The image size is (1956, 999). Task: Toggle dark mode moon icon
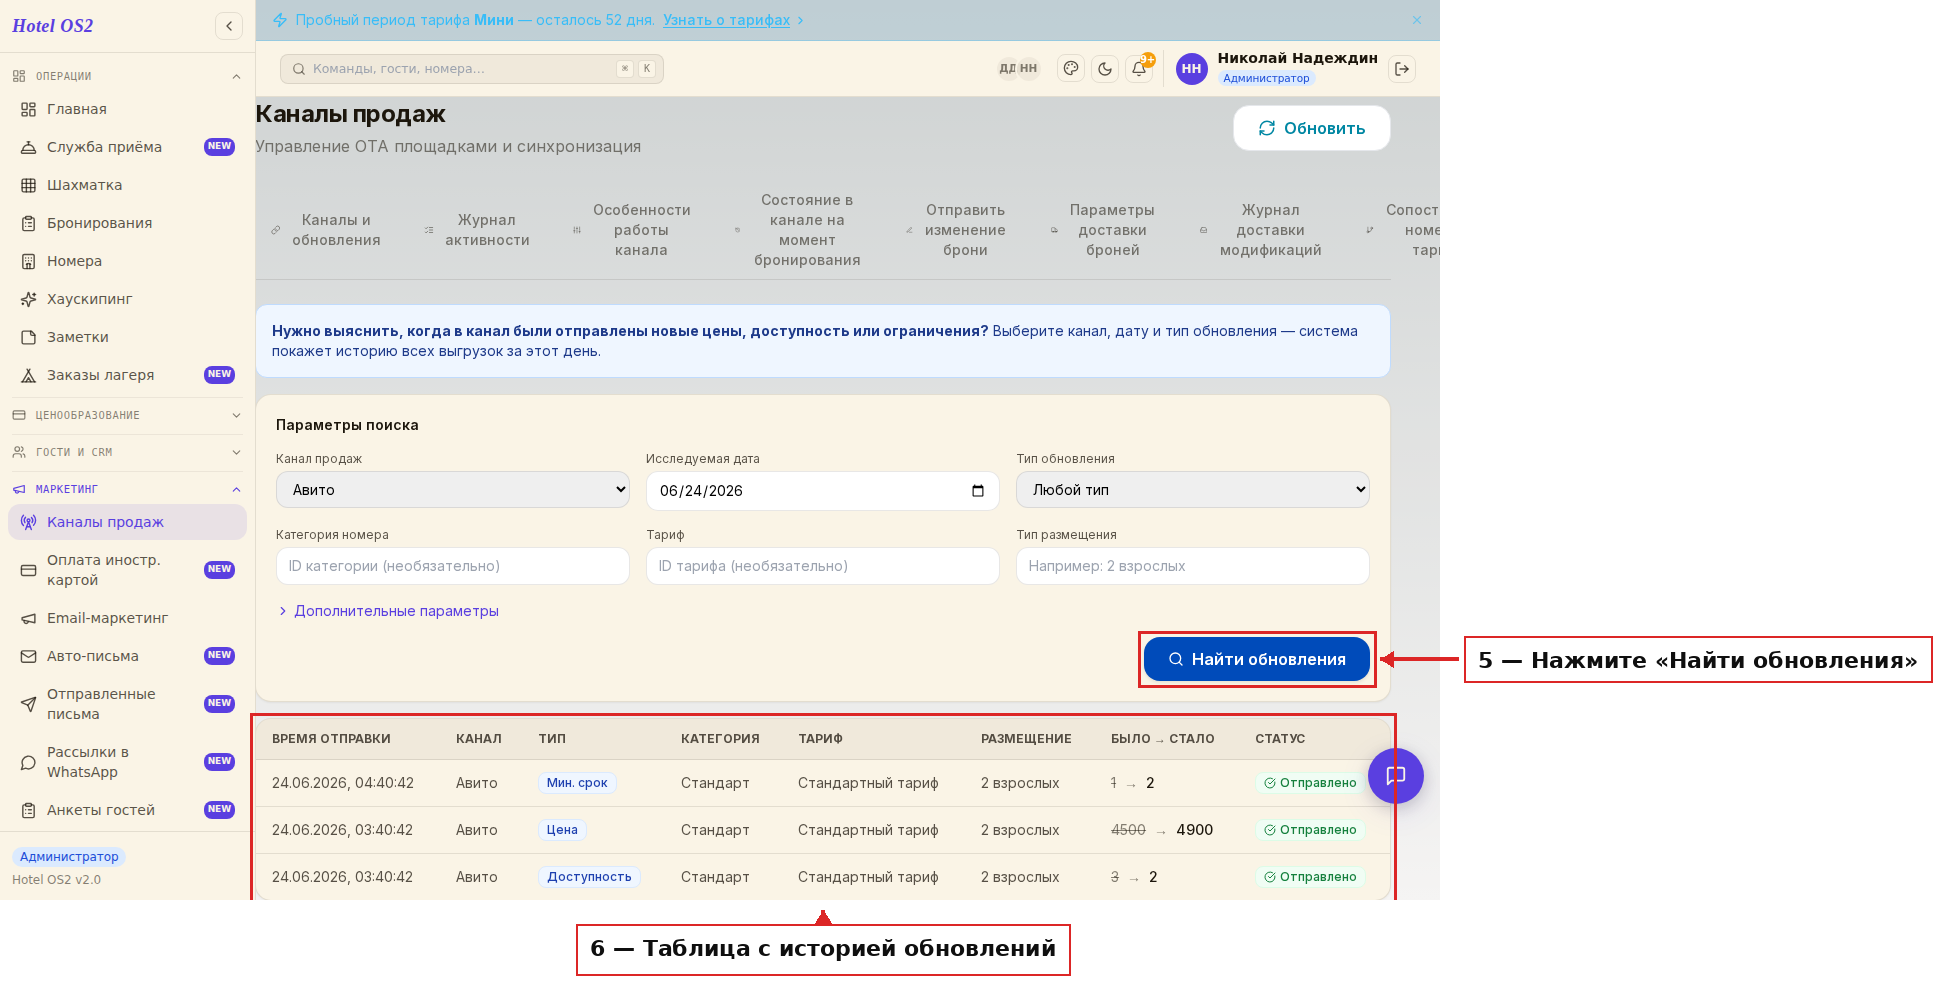(1105, 69)
